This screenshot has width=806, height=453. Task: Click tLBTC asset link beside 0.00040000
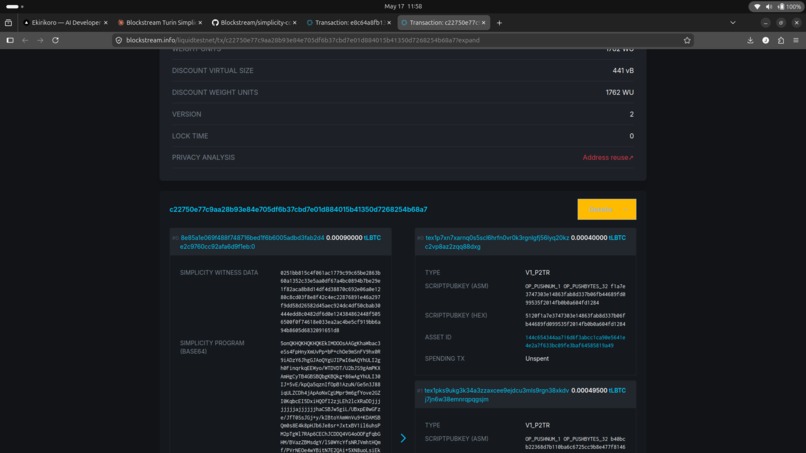(617, 238)
